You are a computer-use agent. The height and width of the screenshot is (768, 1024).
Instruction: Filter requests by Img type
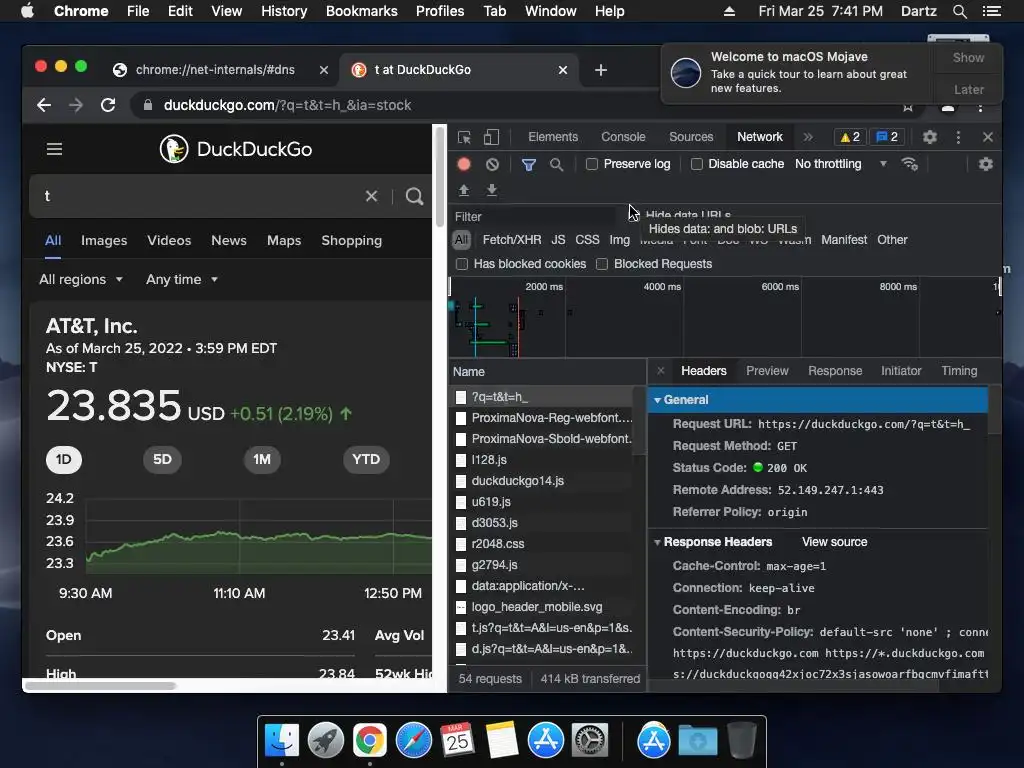pyautogui.click(x=619, y=240)
